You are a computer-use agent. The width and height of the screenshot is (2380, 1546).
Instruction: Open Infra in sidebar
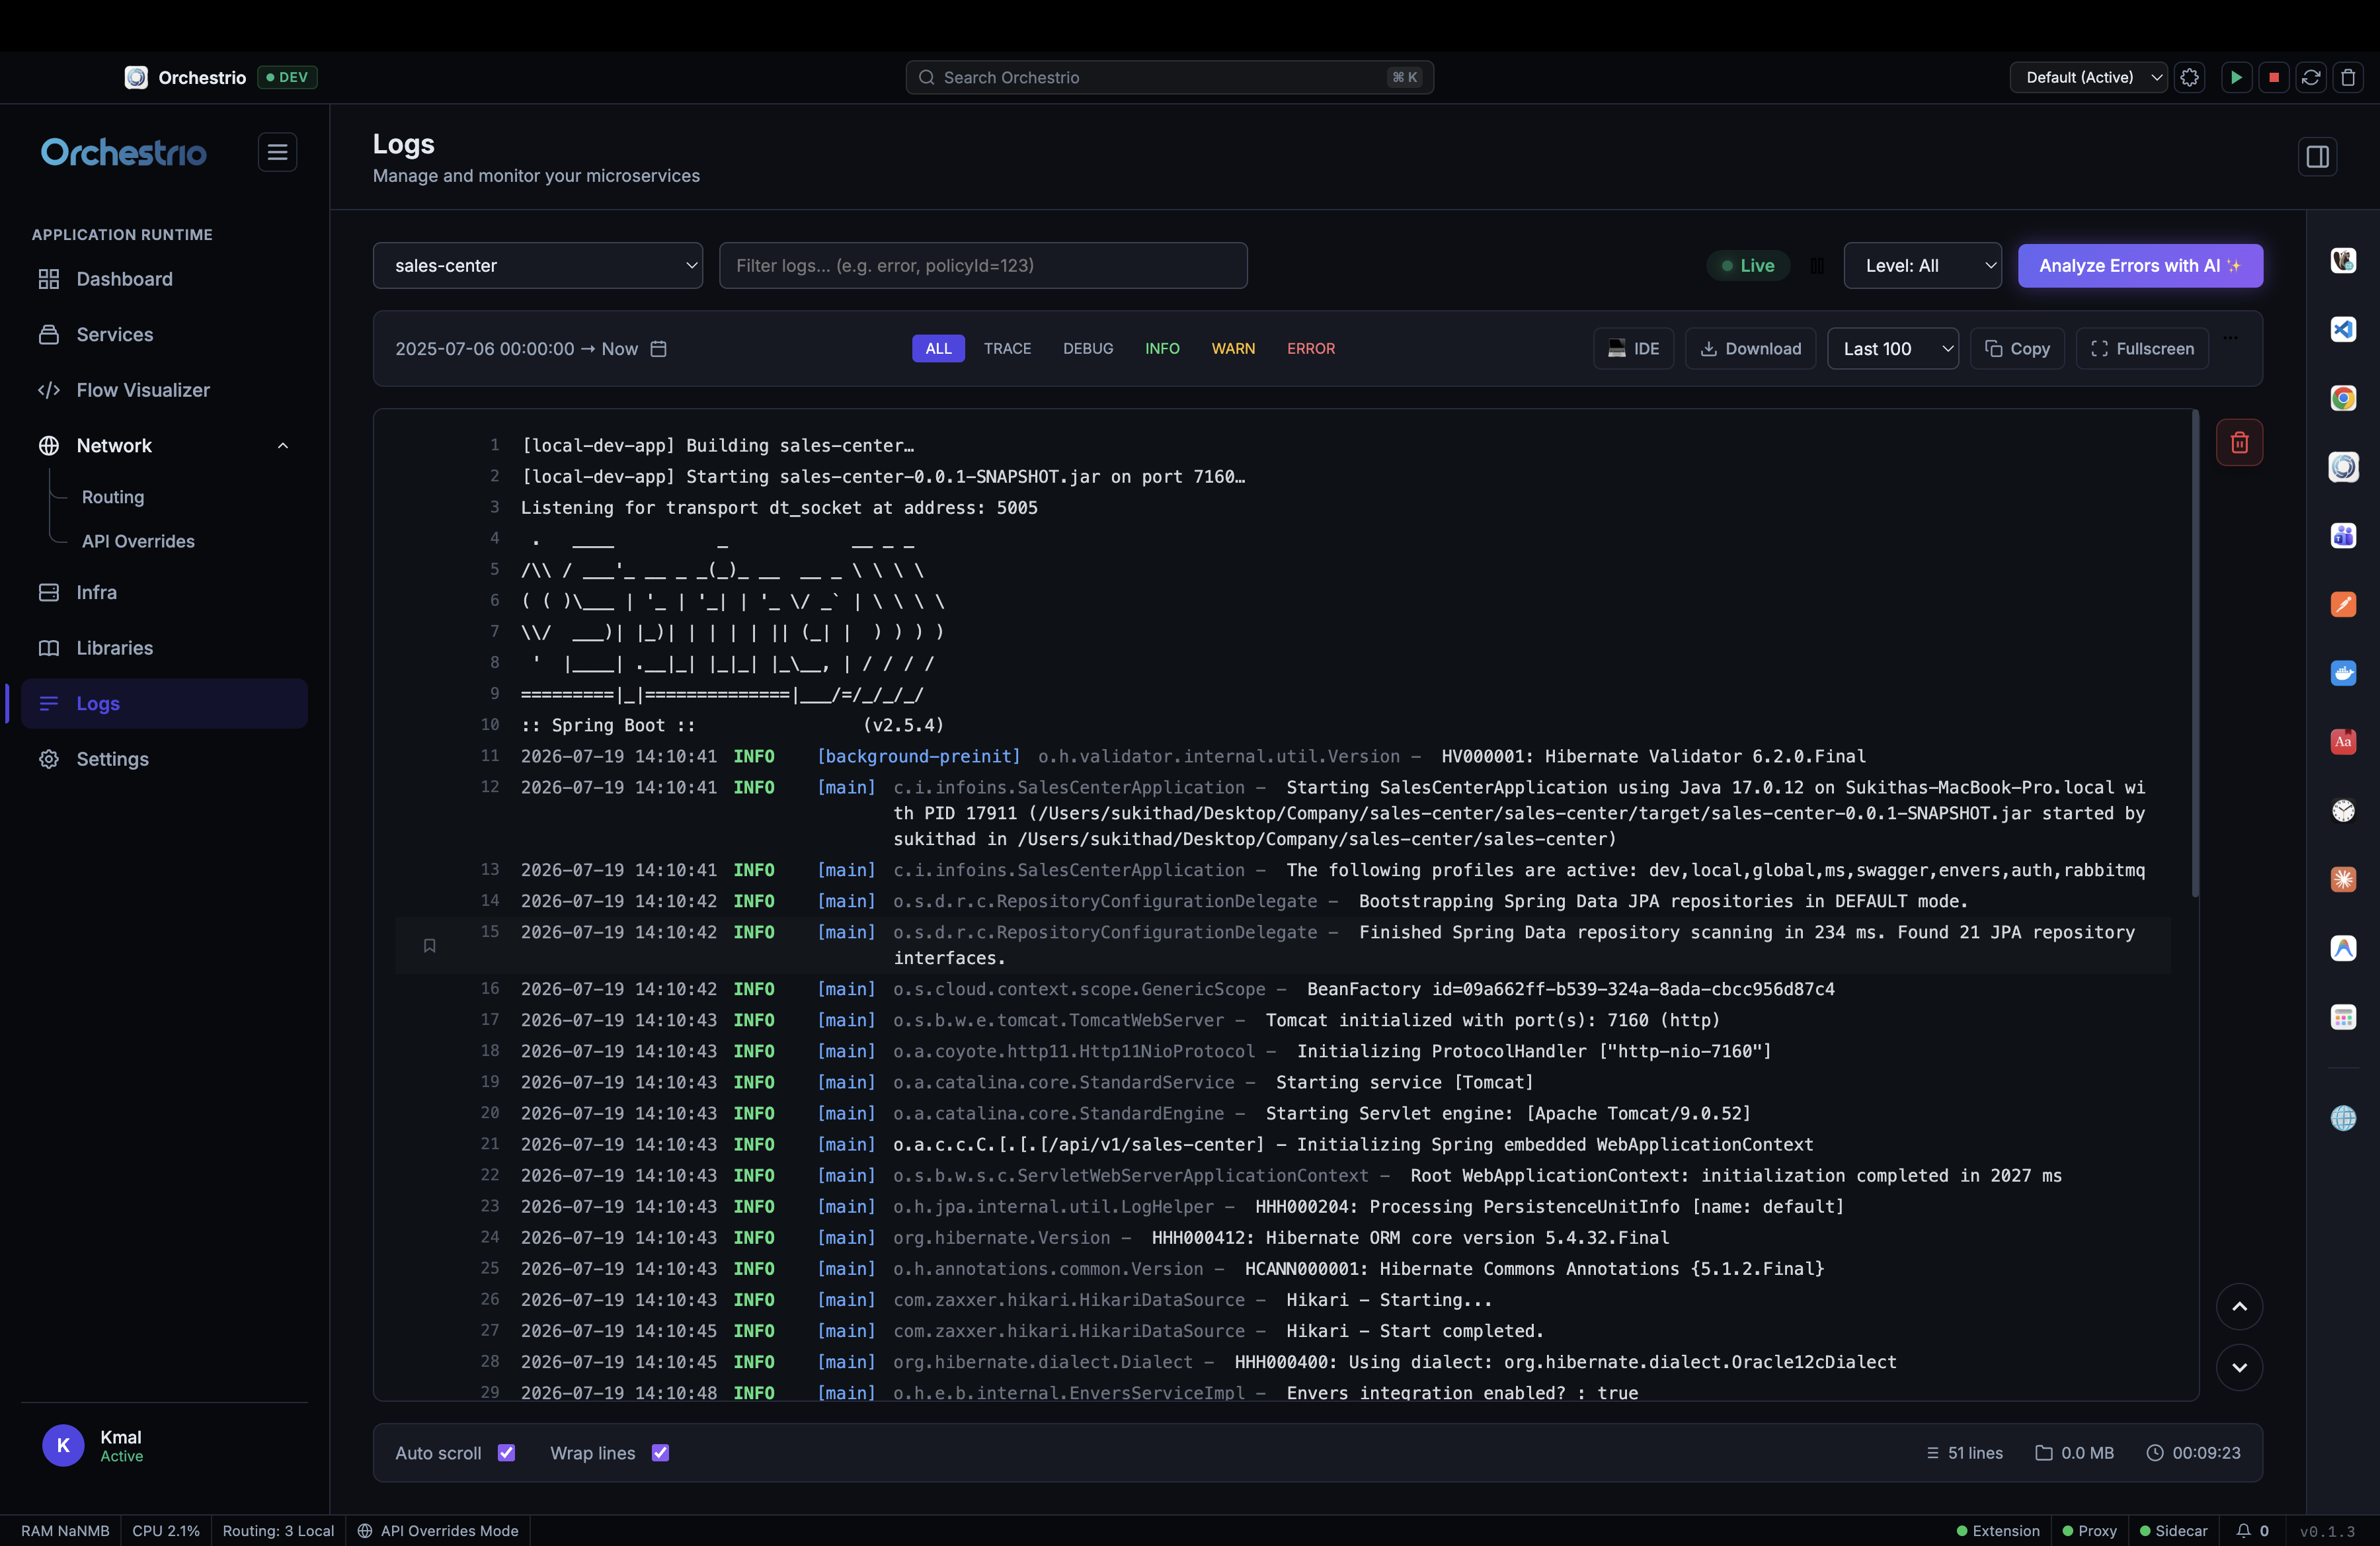pyautogui.click(x=164, y=593)
